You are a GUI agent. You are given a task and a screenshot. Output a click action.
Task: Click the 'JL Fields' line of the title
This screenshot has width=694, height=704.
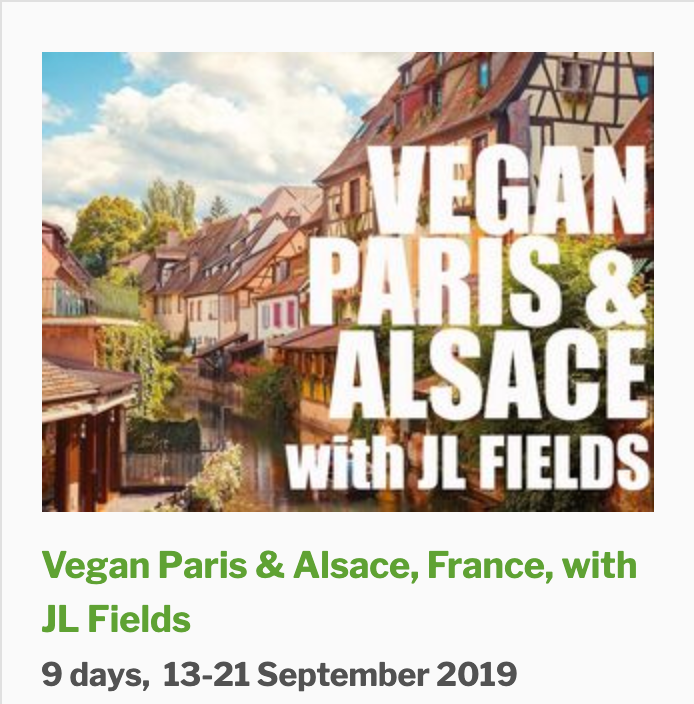(x=116, y=618)
